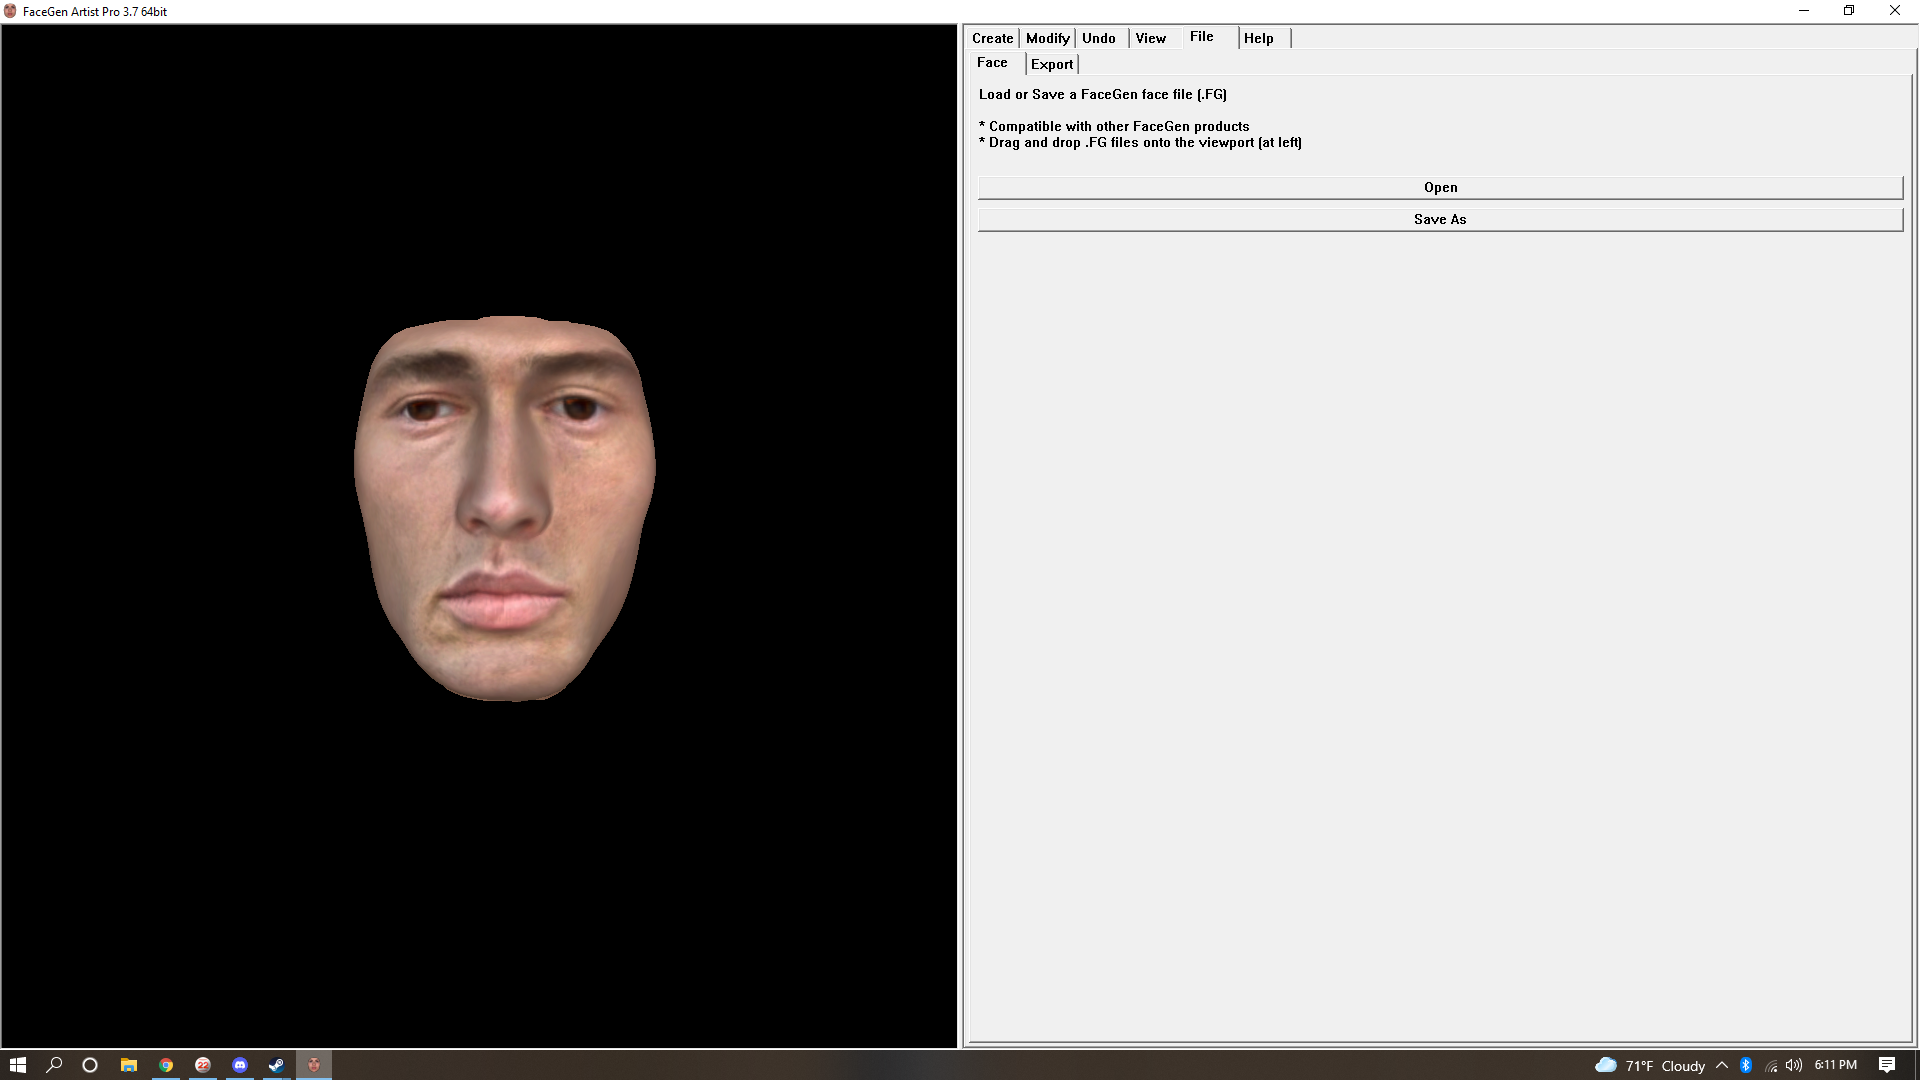Open Discord from the taskbar
This screenshot has width=1920, height=1080.
pyautogui.click(x=240, y=1065)
